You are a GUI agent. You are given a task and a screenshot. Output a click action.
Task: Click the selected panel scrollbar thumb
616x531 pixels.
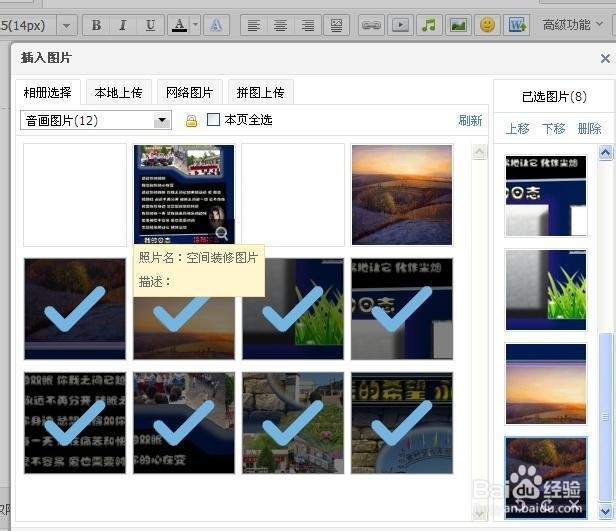pyautogui.click(x=605, y=416)
